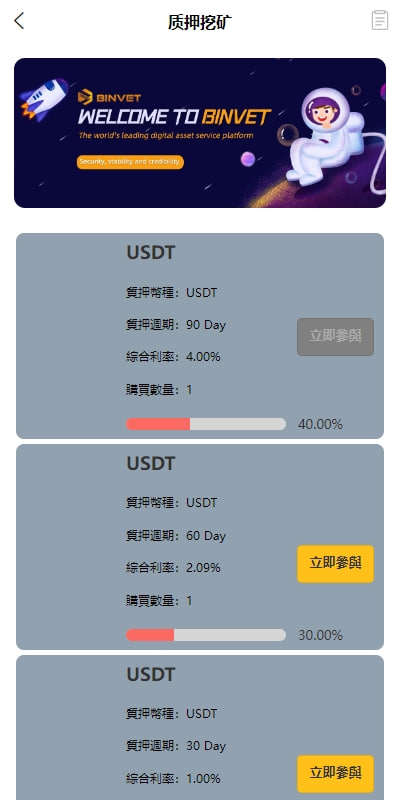Viewport: 400px width, 800px height.
Task: Open the order records clipboard icon
Action: pyautogui.click(x=380, y=20)
